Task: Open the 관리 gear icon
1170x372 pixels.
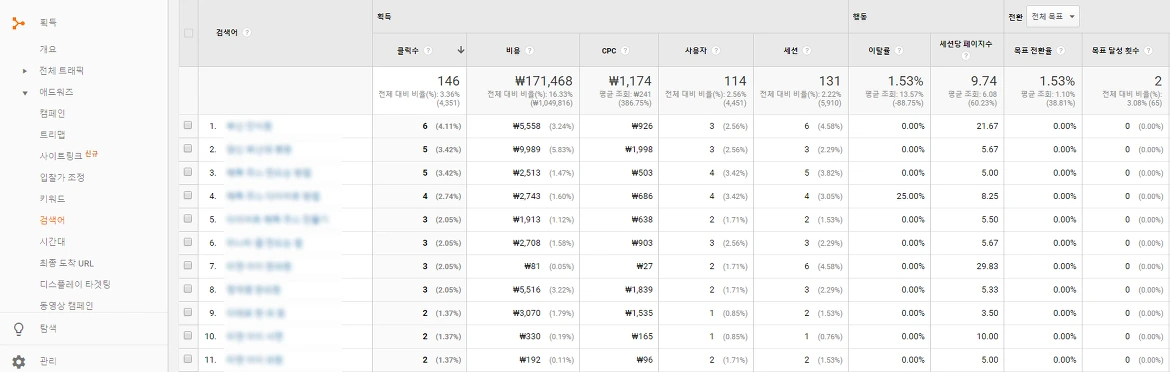Action: pos(19,362)
